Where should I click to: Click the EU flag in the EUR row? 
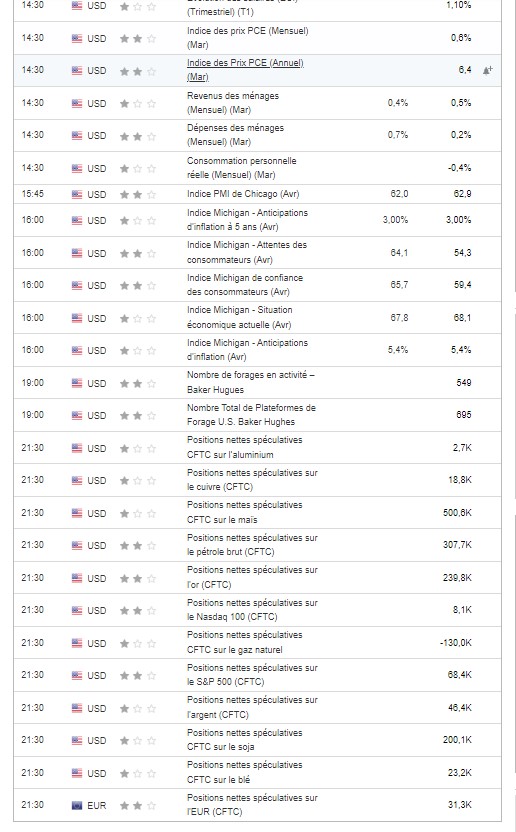pos(77,805)
